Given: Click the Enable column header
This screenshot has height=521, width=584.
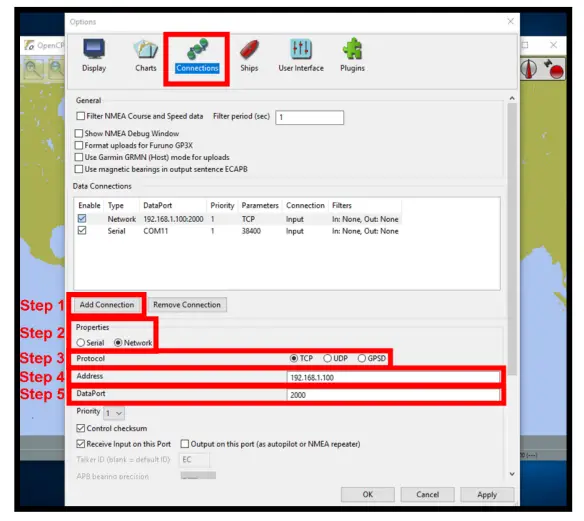Looking at the screenshot, I should (89, 206).
